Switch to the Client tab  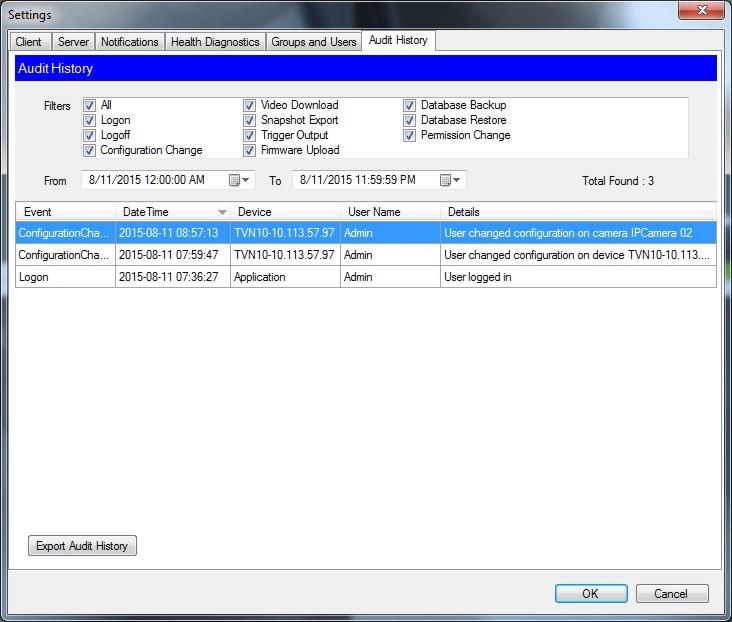click(x=29, y=42)
